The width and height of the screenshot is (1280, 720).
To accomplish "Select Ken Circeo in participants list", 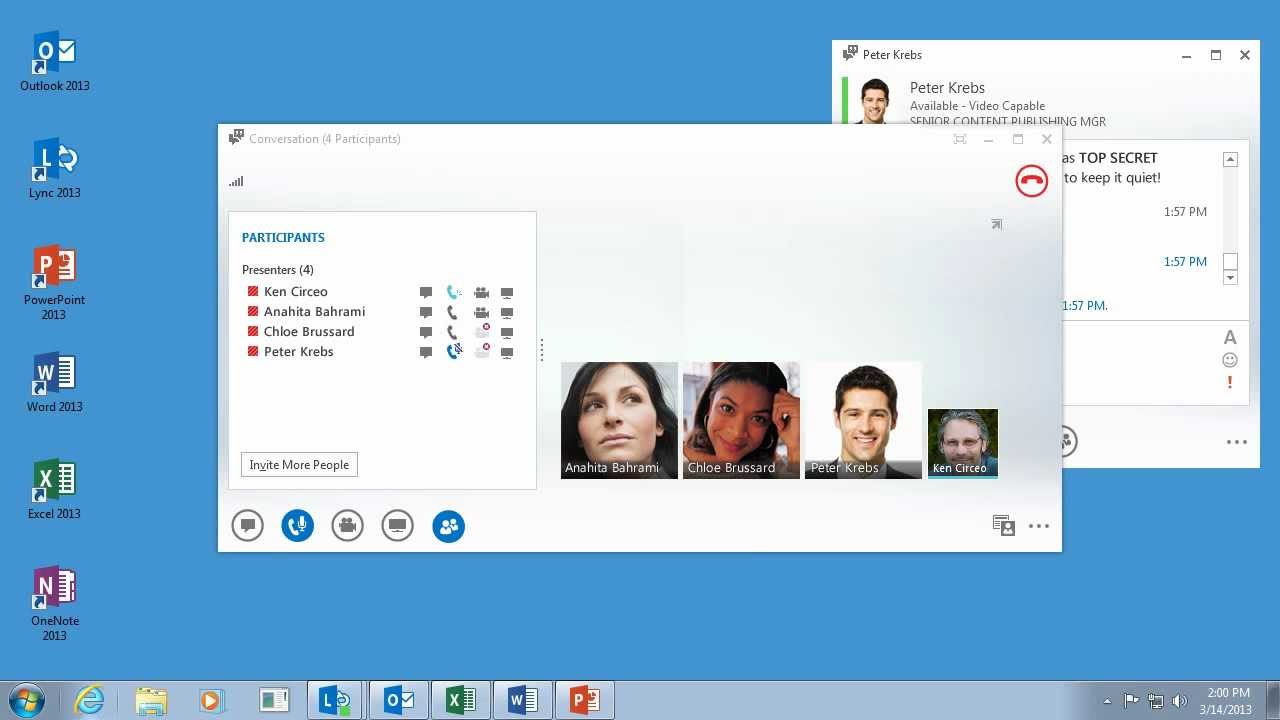I will 296,292.
